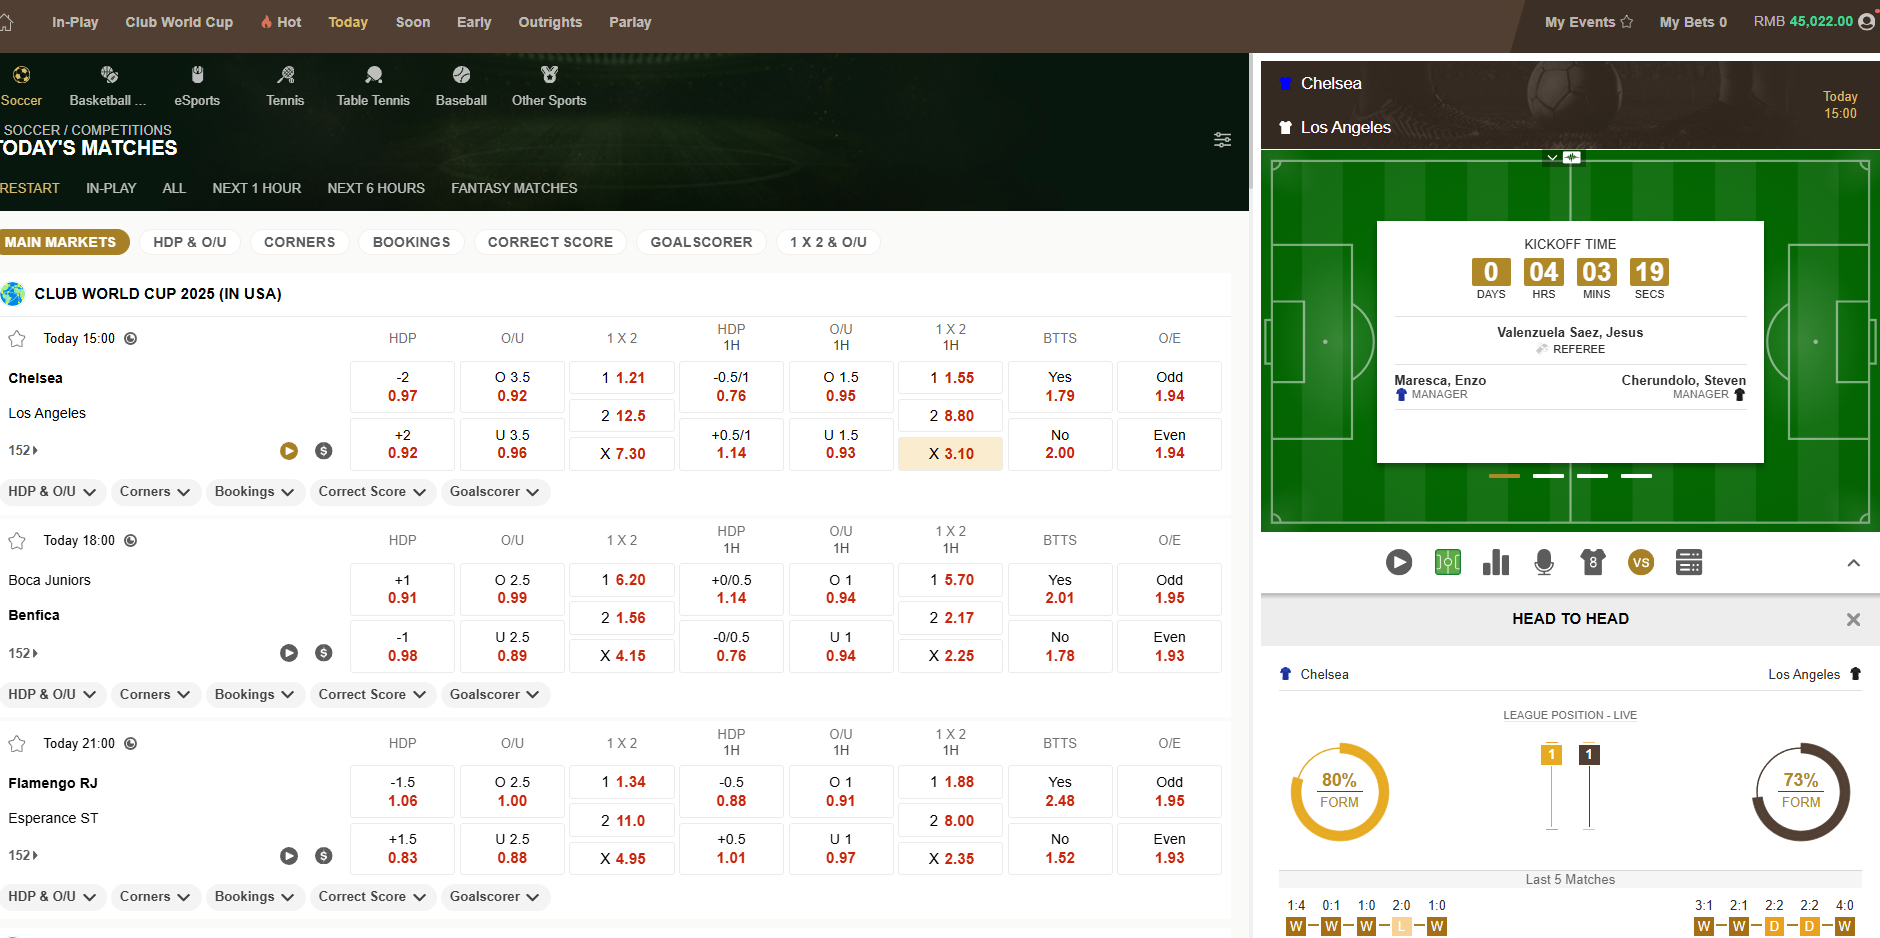Open the Club World Cup tab
The height and width of the screenshot is (938, 1880).
pyautogui.click(x=179, y=22)
